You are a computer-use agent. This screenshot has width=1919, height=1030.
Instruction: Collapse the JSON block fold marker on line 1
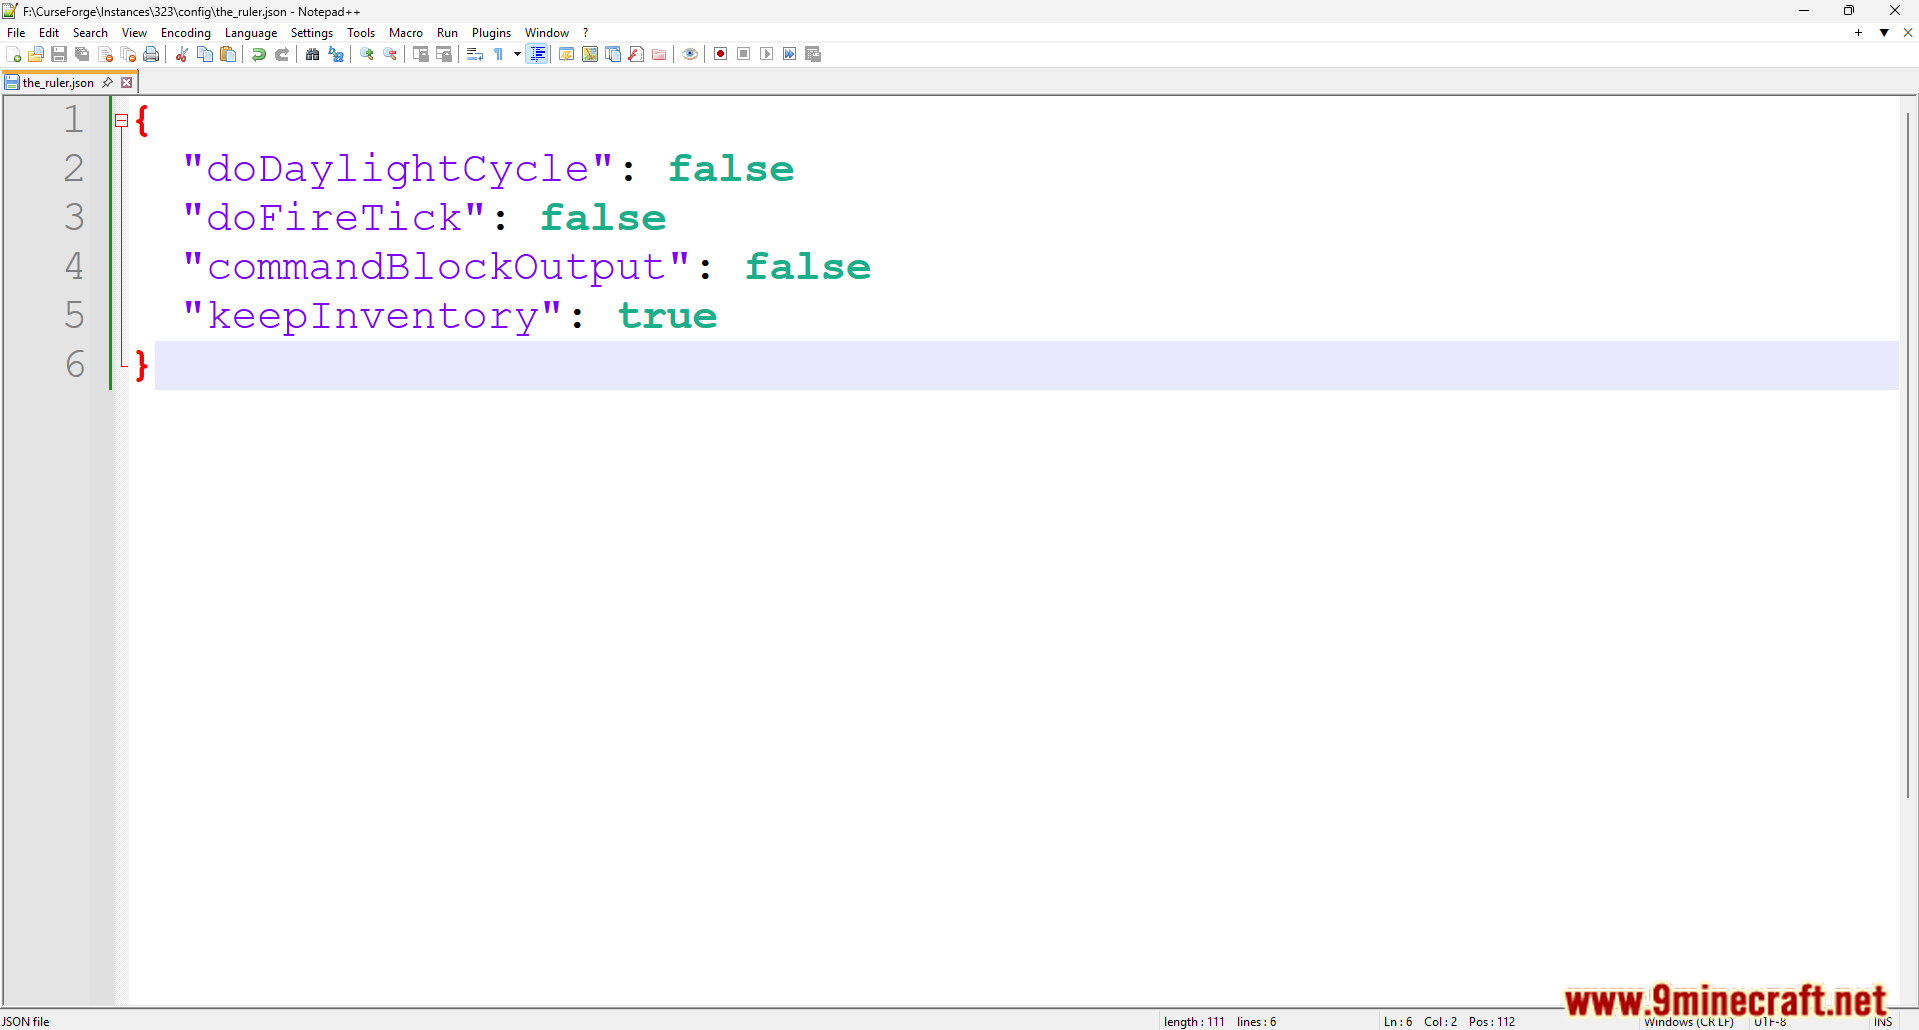[121, 121]
